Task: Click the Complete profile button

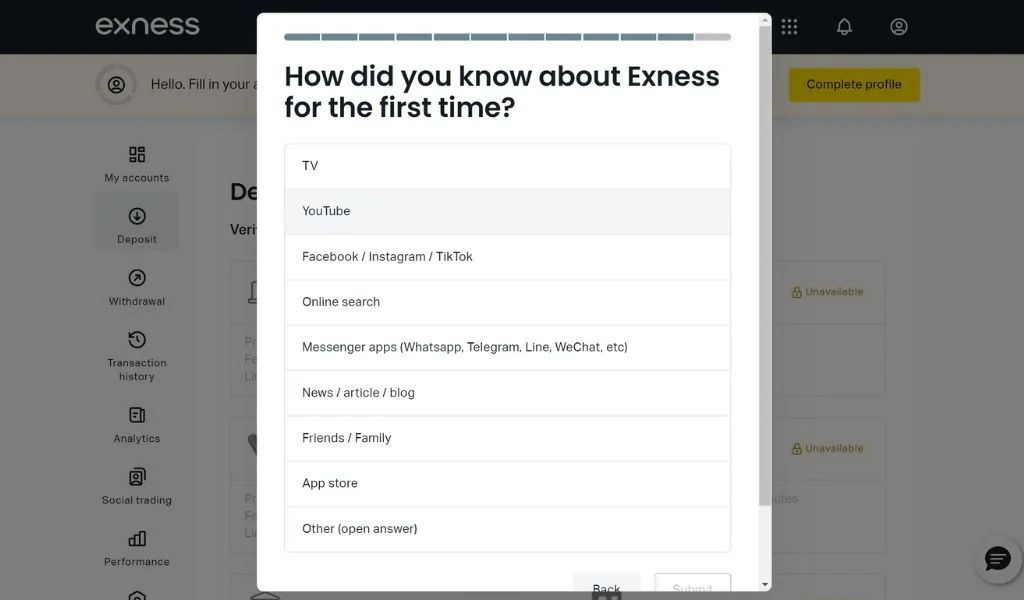Action: [x=853, y=85]
